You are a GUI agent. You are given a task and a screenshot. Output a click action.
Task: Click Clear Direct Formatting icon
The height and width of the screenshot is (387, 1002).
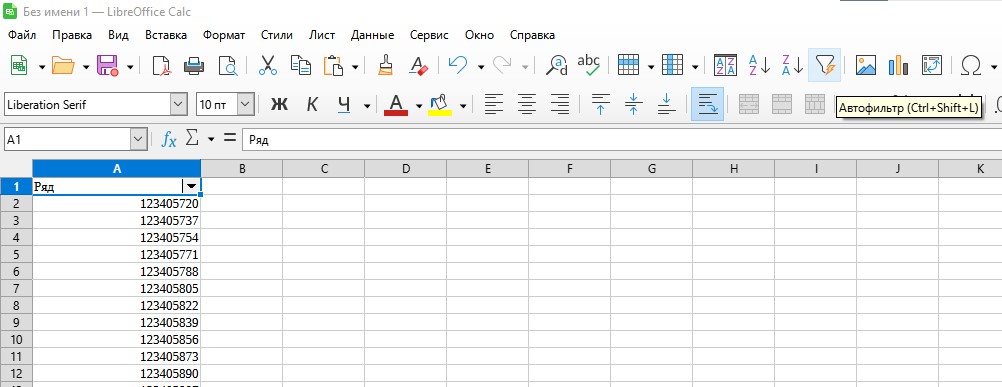point(419,65)
